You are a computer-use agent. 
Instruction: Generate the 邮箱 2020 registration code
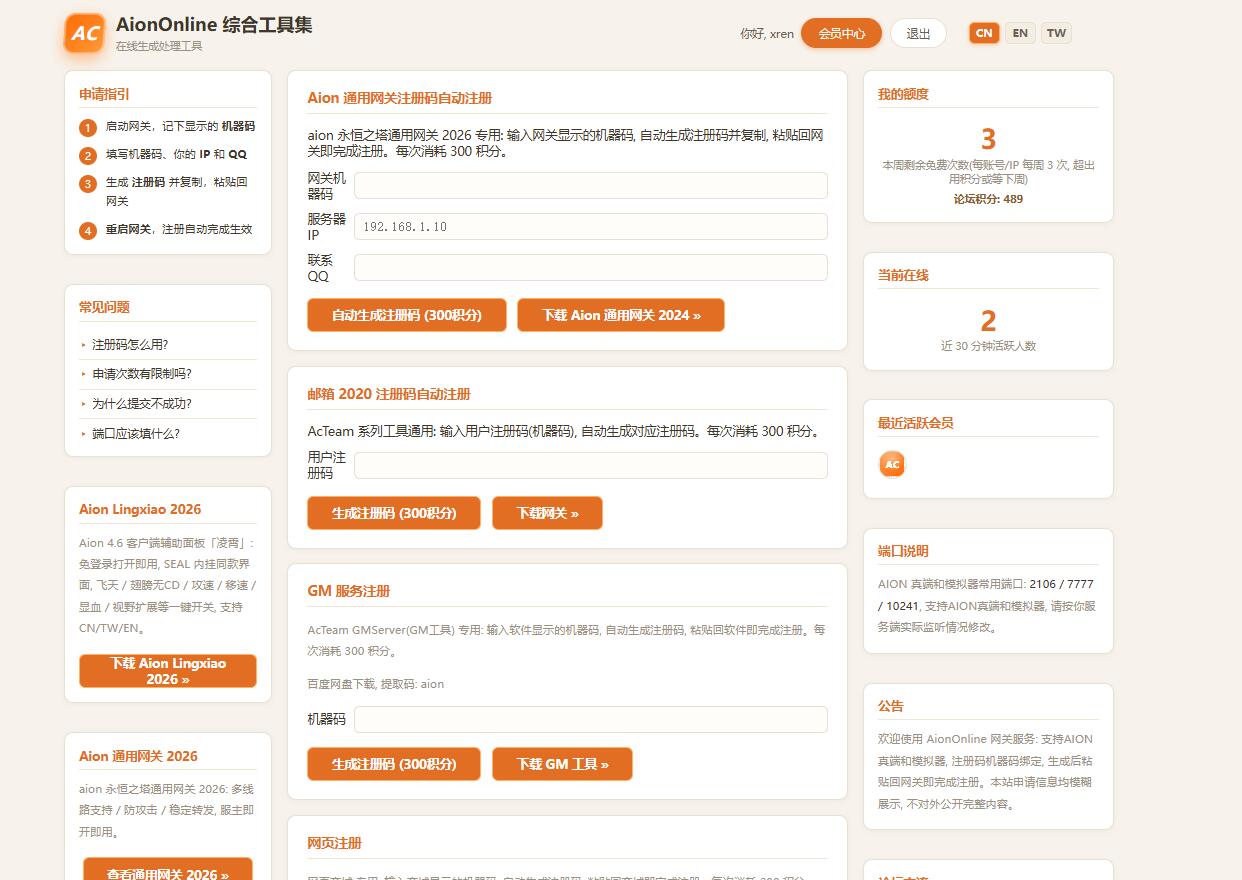click(394, 513)
